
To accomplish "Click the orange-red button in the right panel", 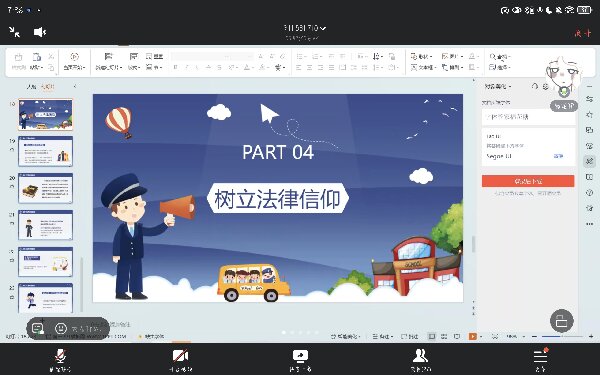I will click(x=528, y=181).
